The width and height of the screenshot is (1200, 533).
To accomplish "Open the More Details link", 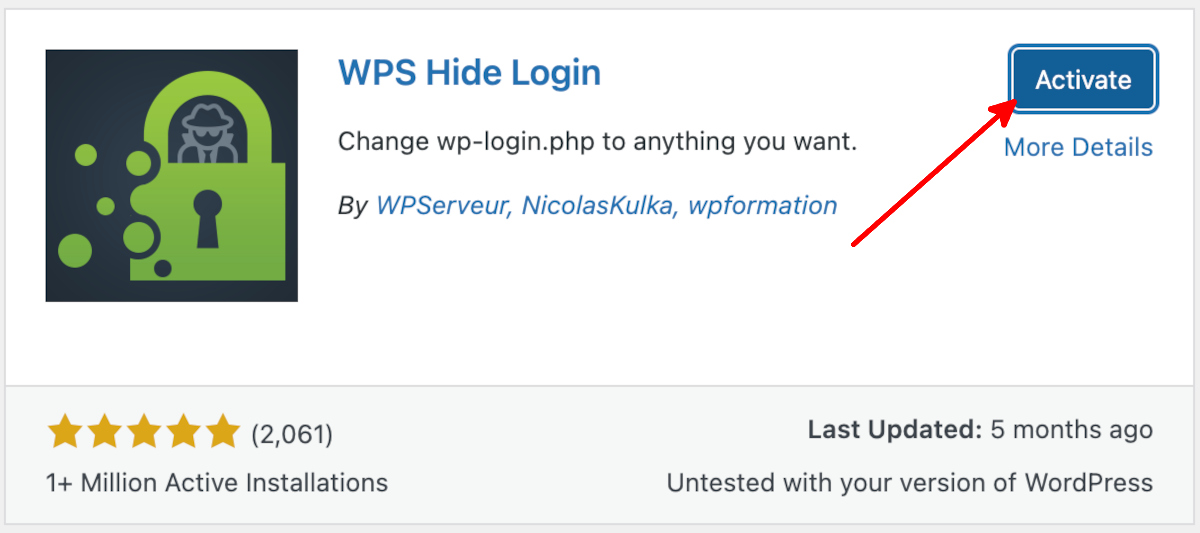I will tap(1078, 147).
